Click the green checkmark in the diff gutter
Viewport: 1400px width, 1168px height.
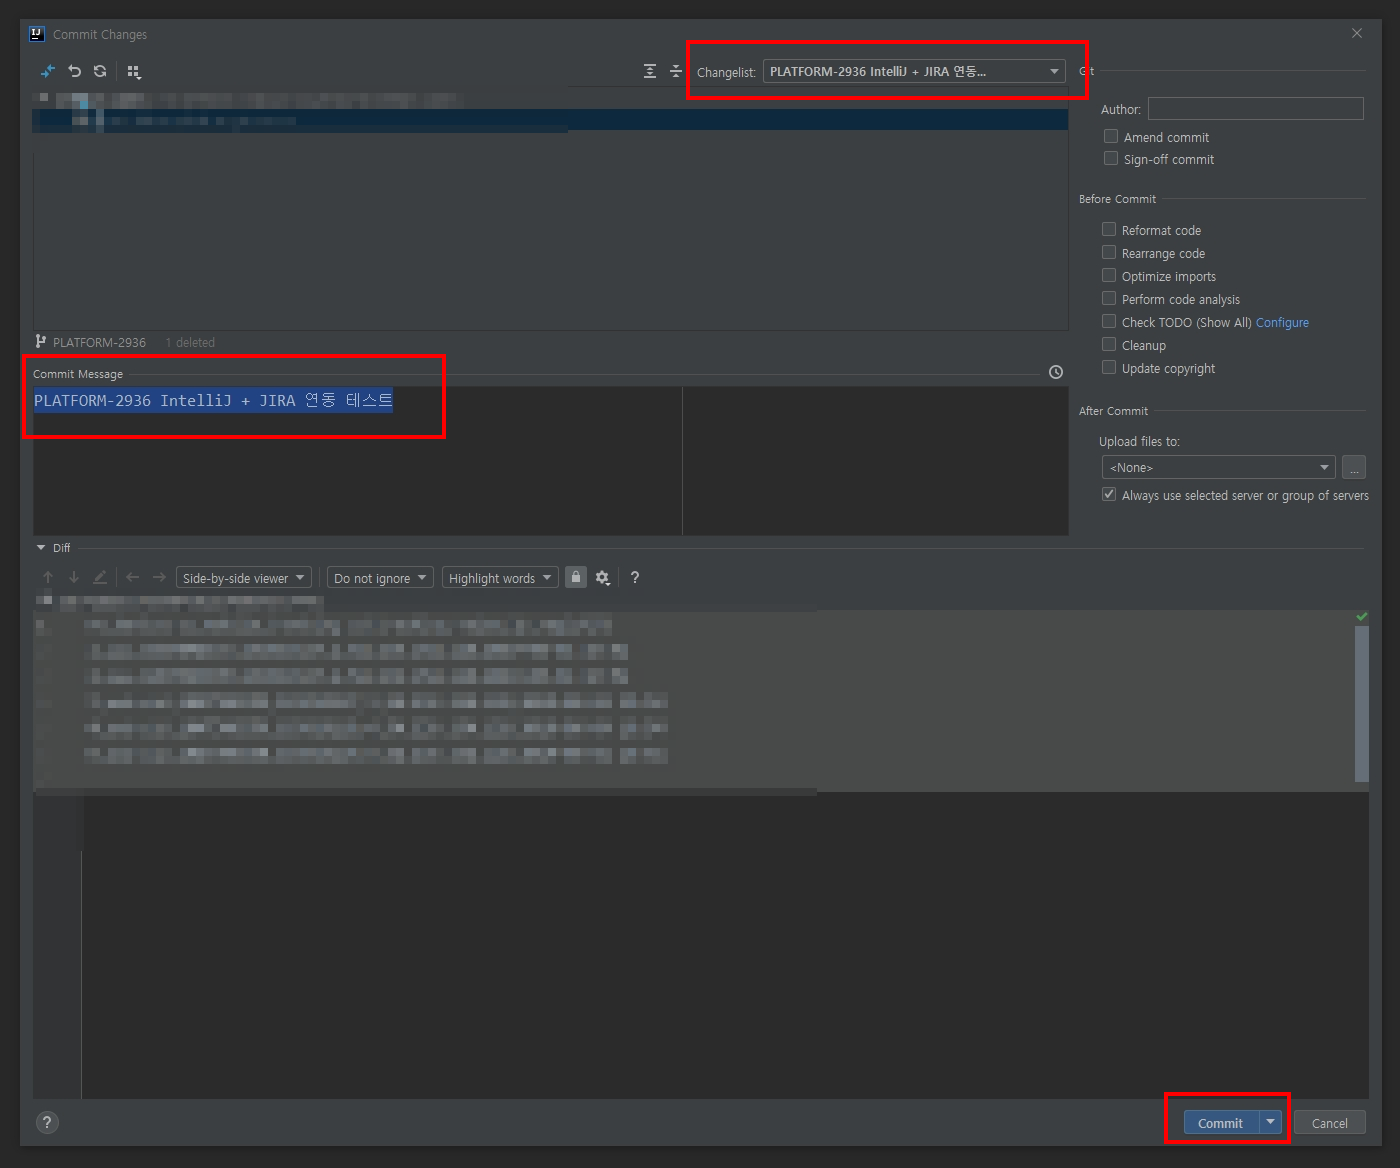[x=1361, y=617]
